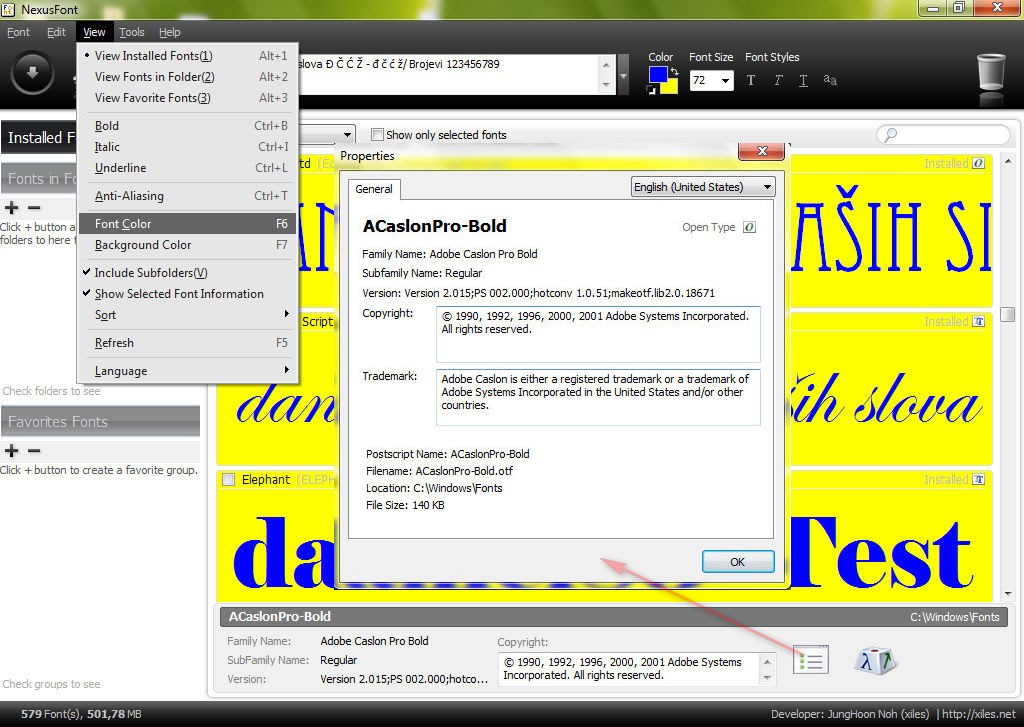Open the Favorites Fonts panel header
This screenshot has height=727, width=1024.
point(101,422)
